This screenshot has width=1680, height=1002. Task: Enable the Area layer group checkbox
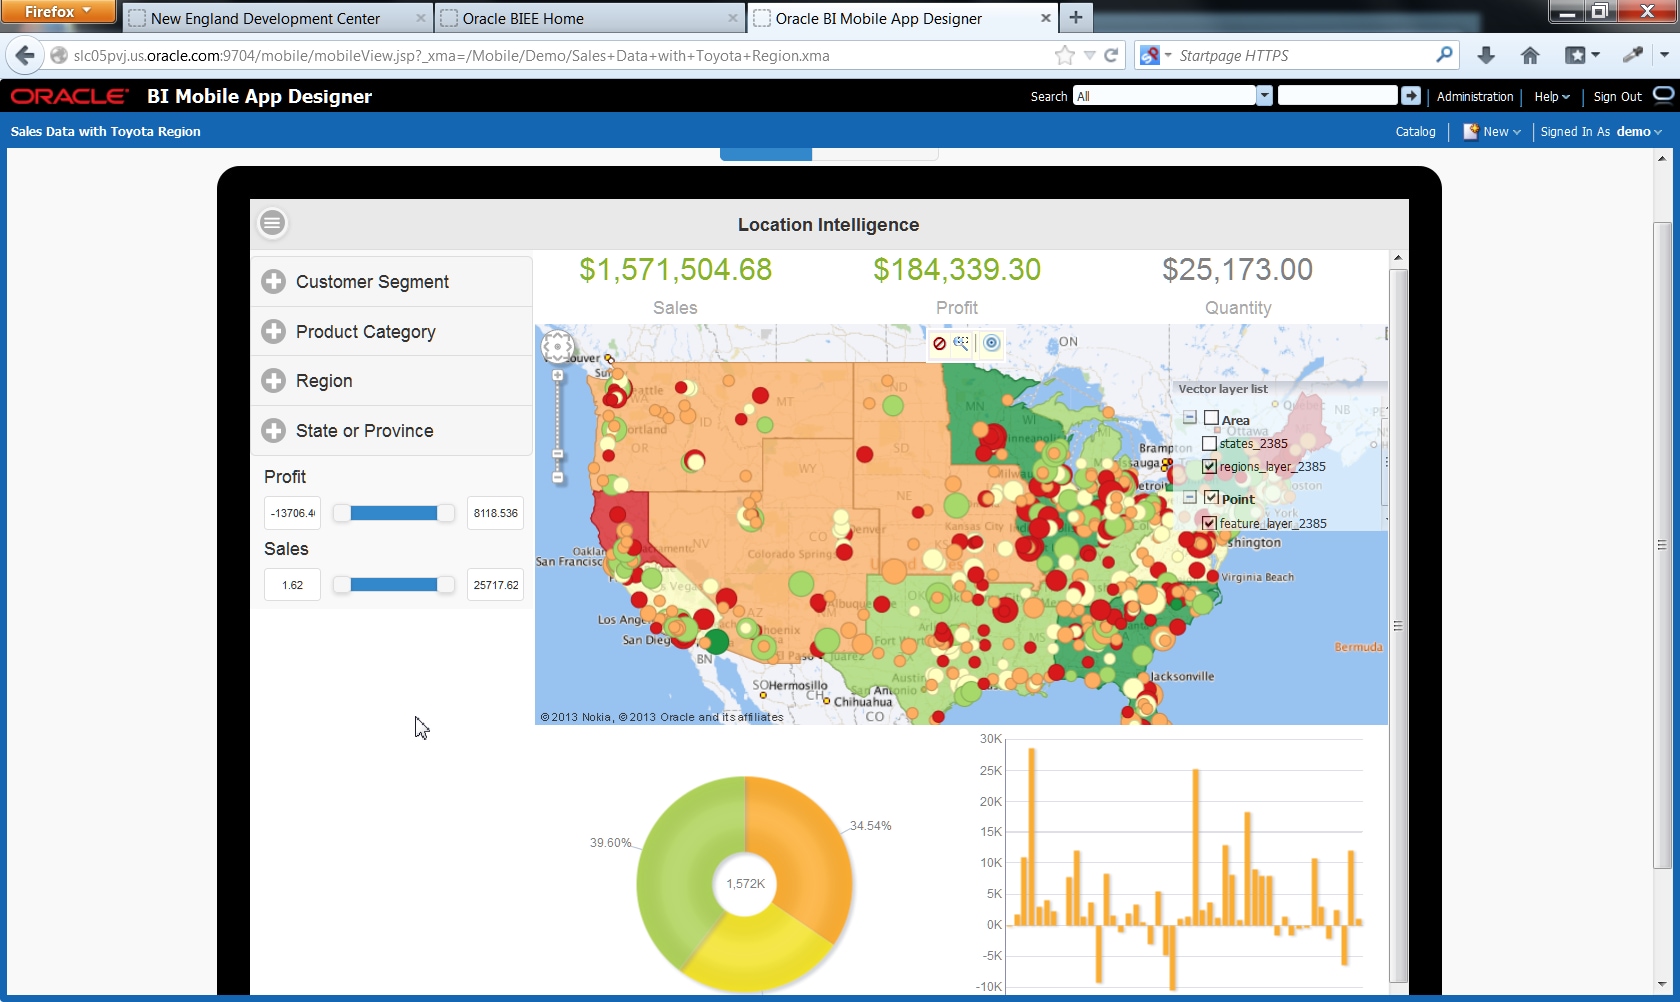pyautogui.click(x=1211, y=418)
